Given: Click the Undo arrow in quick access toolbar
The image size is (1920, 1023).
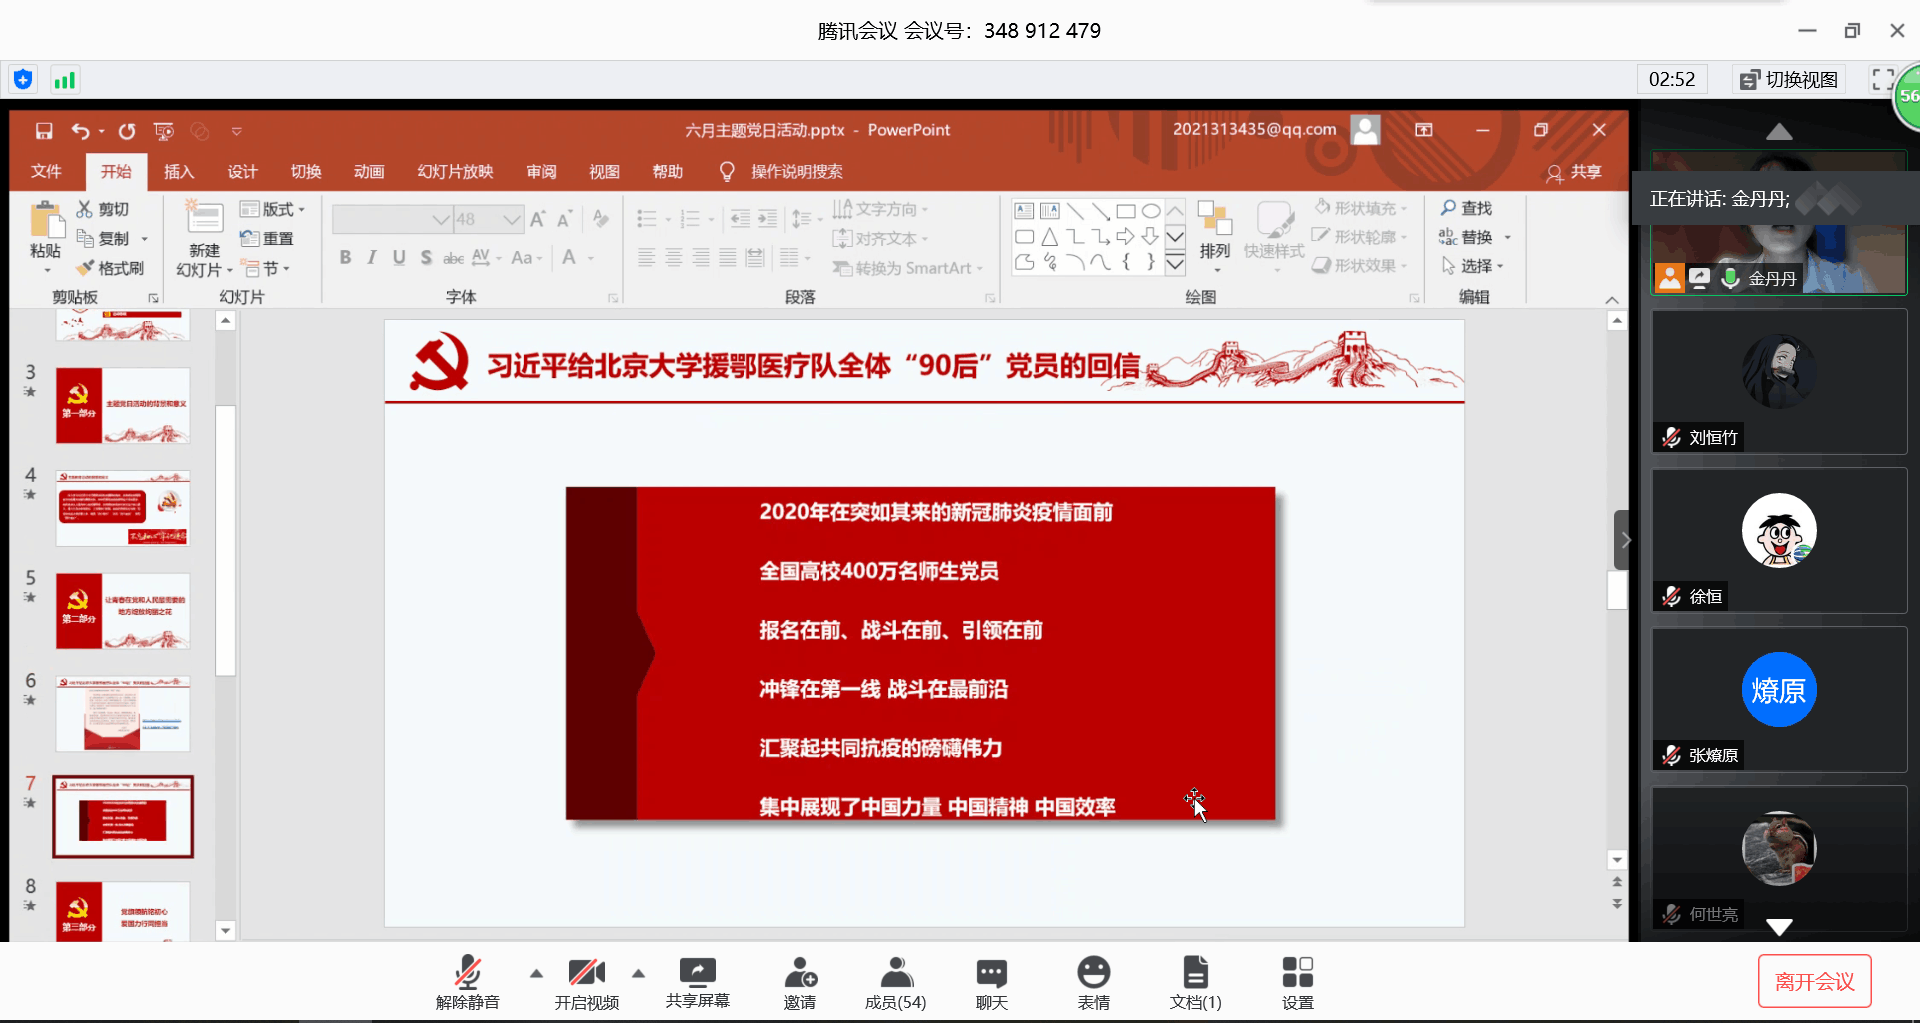Looking at the screenshot, I should click(x=81, y=131).
